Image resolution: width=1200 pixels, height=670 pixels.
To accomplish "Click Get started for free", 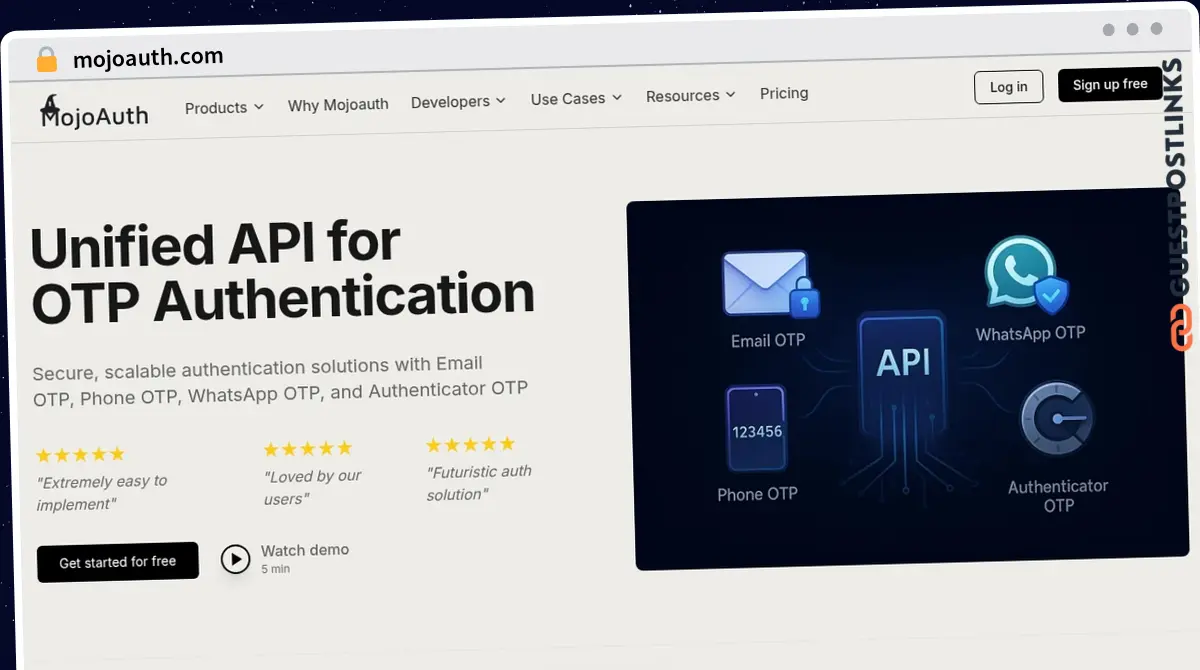I will click(x=117, y=561).
